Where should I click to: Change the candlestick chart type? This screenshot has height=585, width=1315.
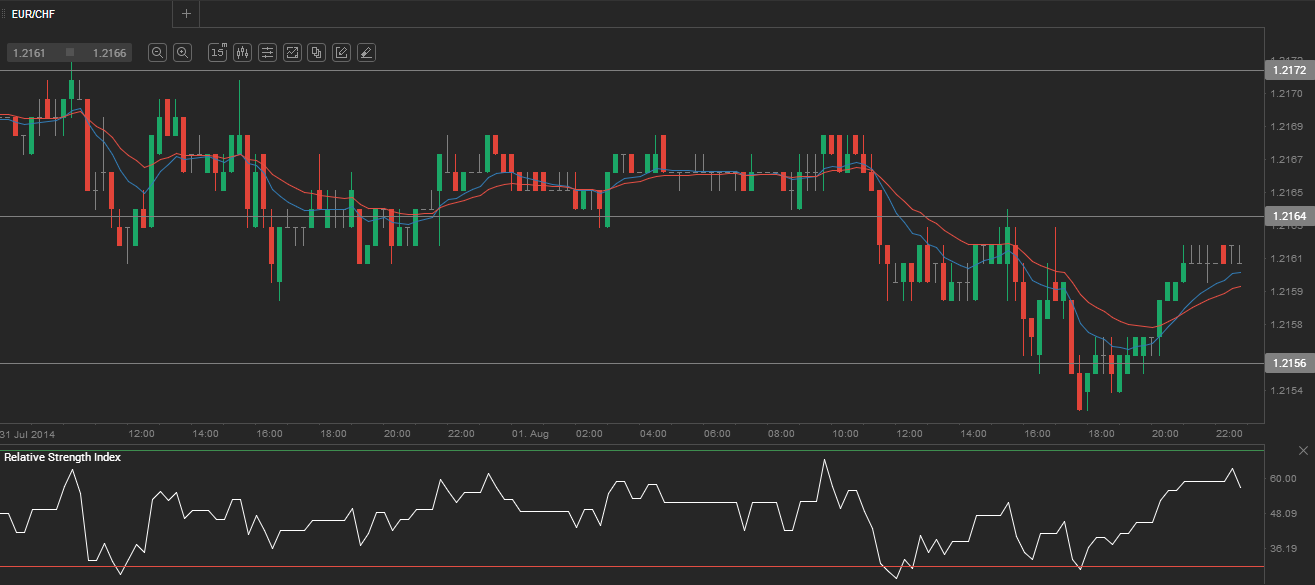[242, 53]
